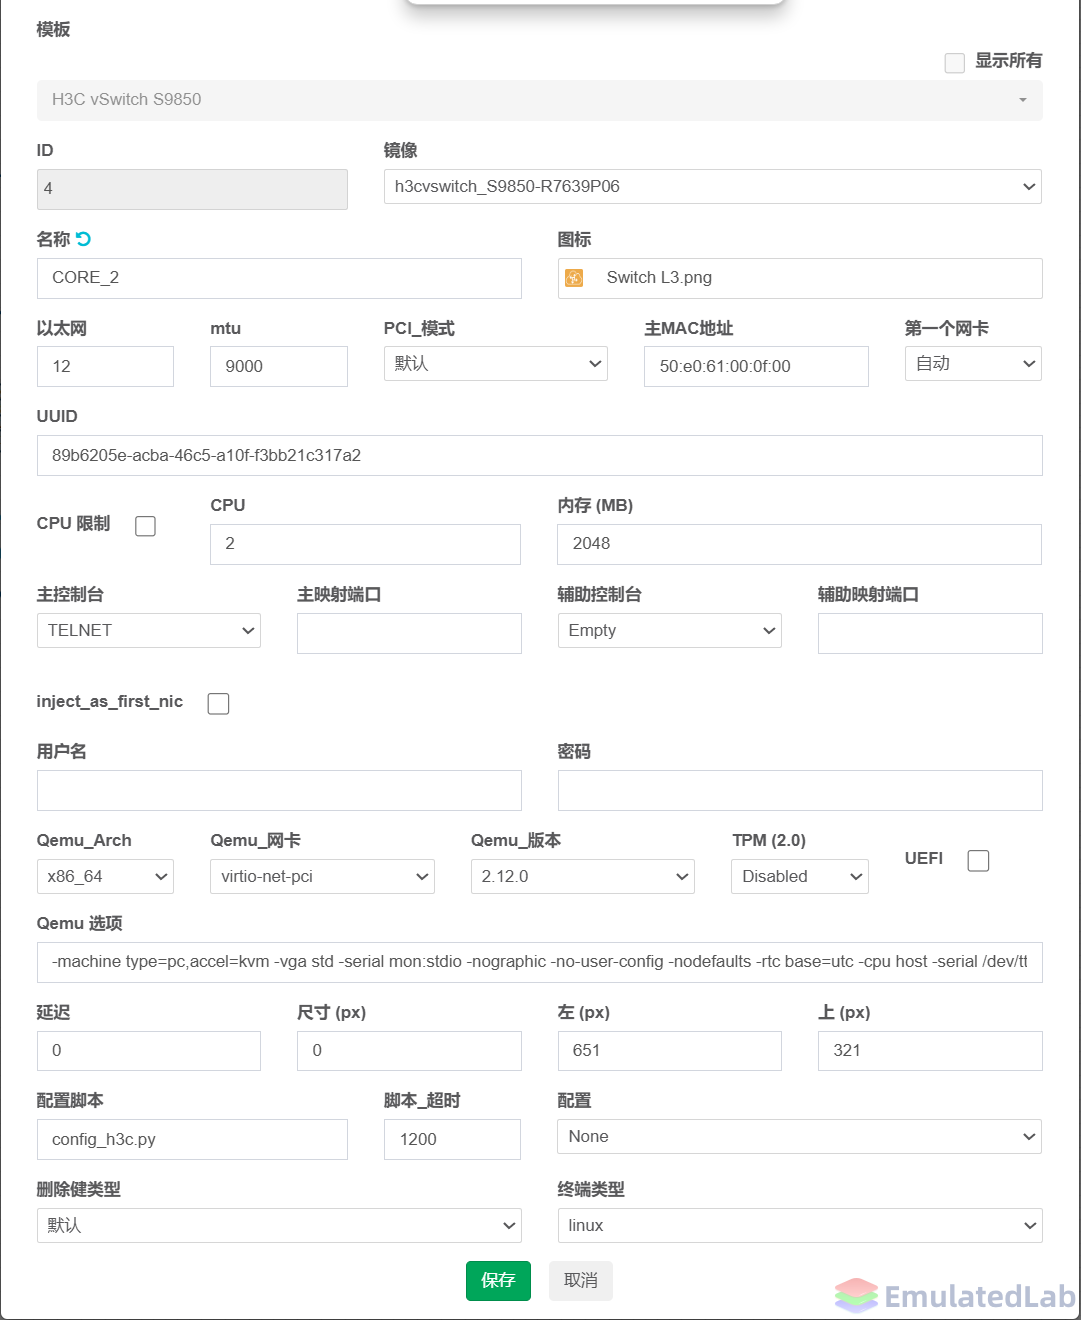Click the 尺寸 (px) field
Viewport: 1081px width, 1320px height.
(409, 1051)
